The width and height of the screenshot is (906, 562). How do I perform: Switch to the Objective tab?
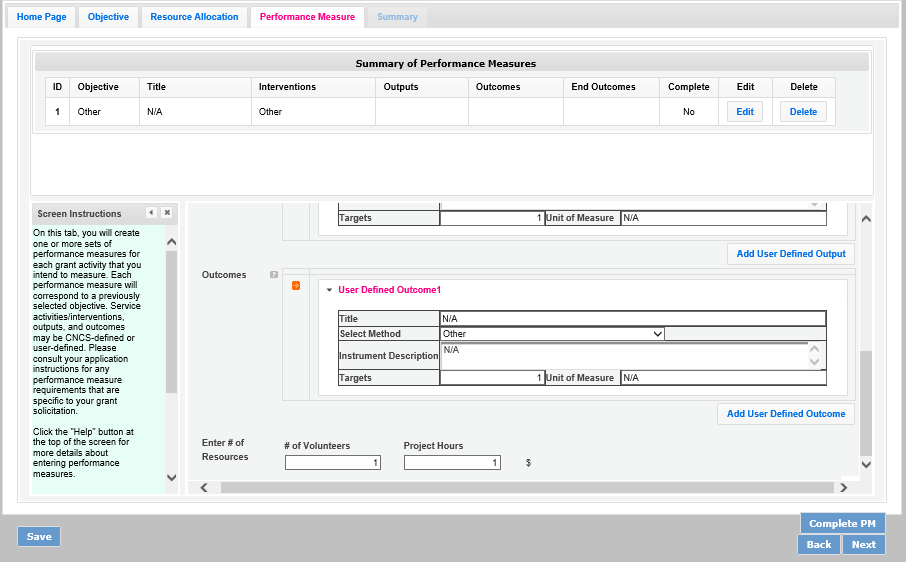pos(108,17)
